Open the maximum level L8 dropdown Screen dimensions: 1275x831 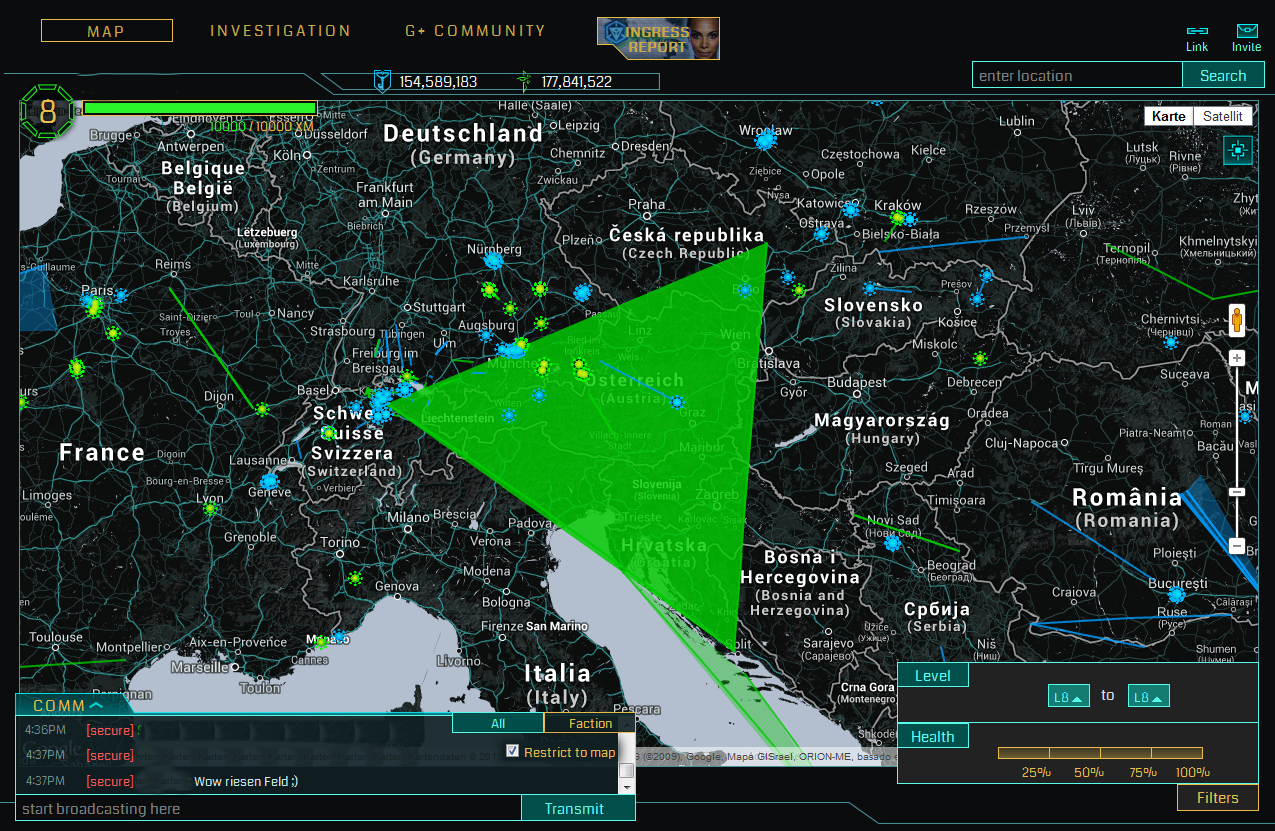click(x=1148, y=696)
